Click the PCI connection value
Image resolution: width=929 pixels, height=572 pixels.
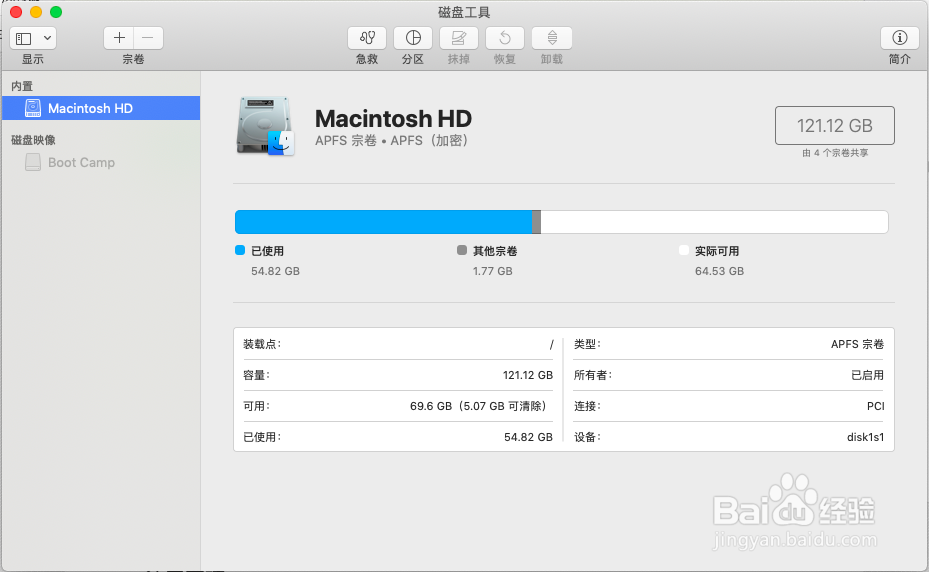(875, 406)
